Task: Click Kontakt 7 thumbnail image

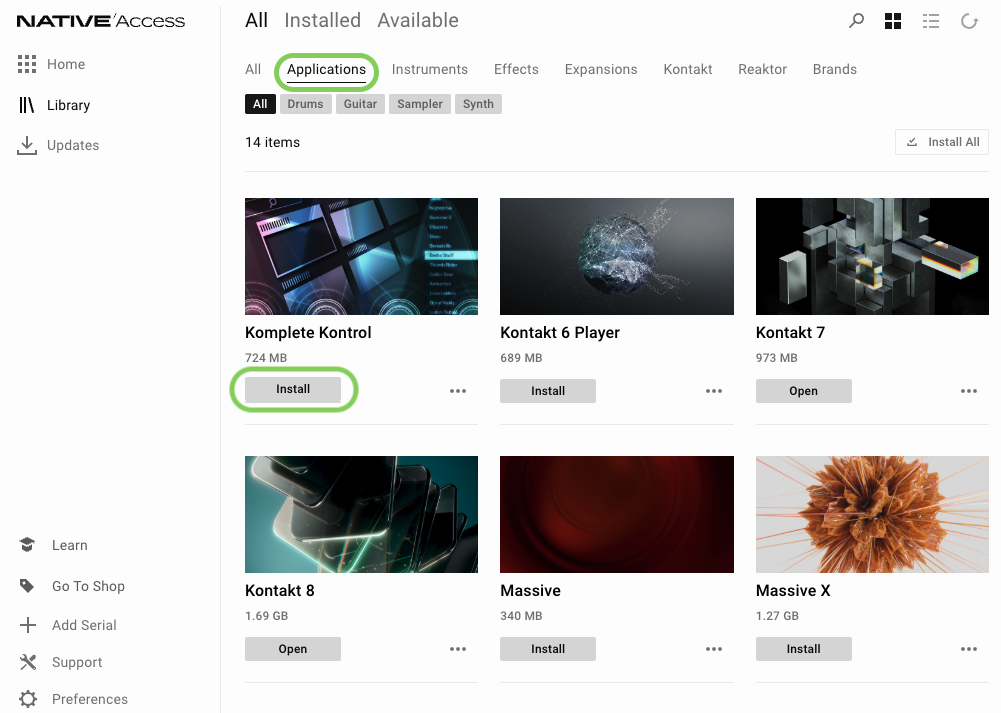Action: (872, 256)
